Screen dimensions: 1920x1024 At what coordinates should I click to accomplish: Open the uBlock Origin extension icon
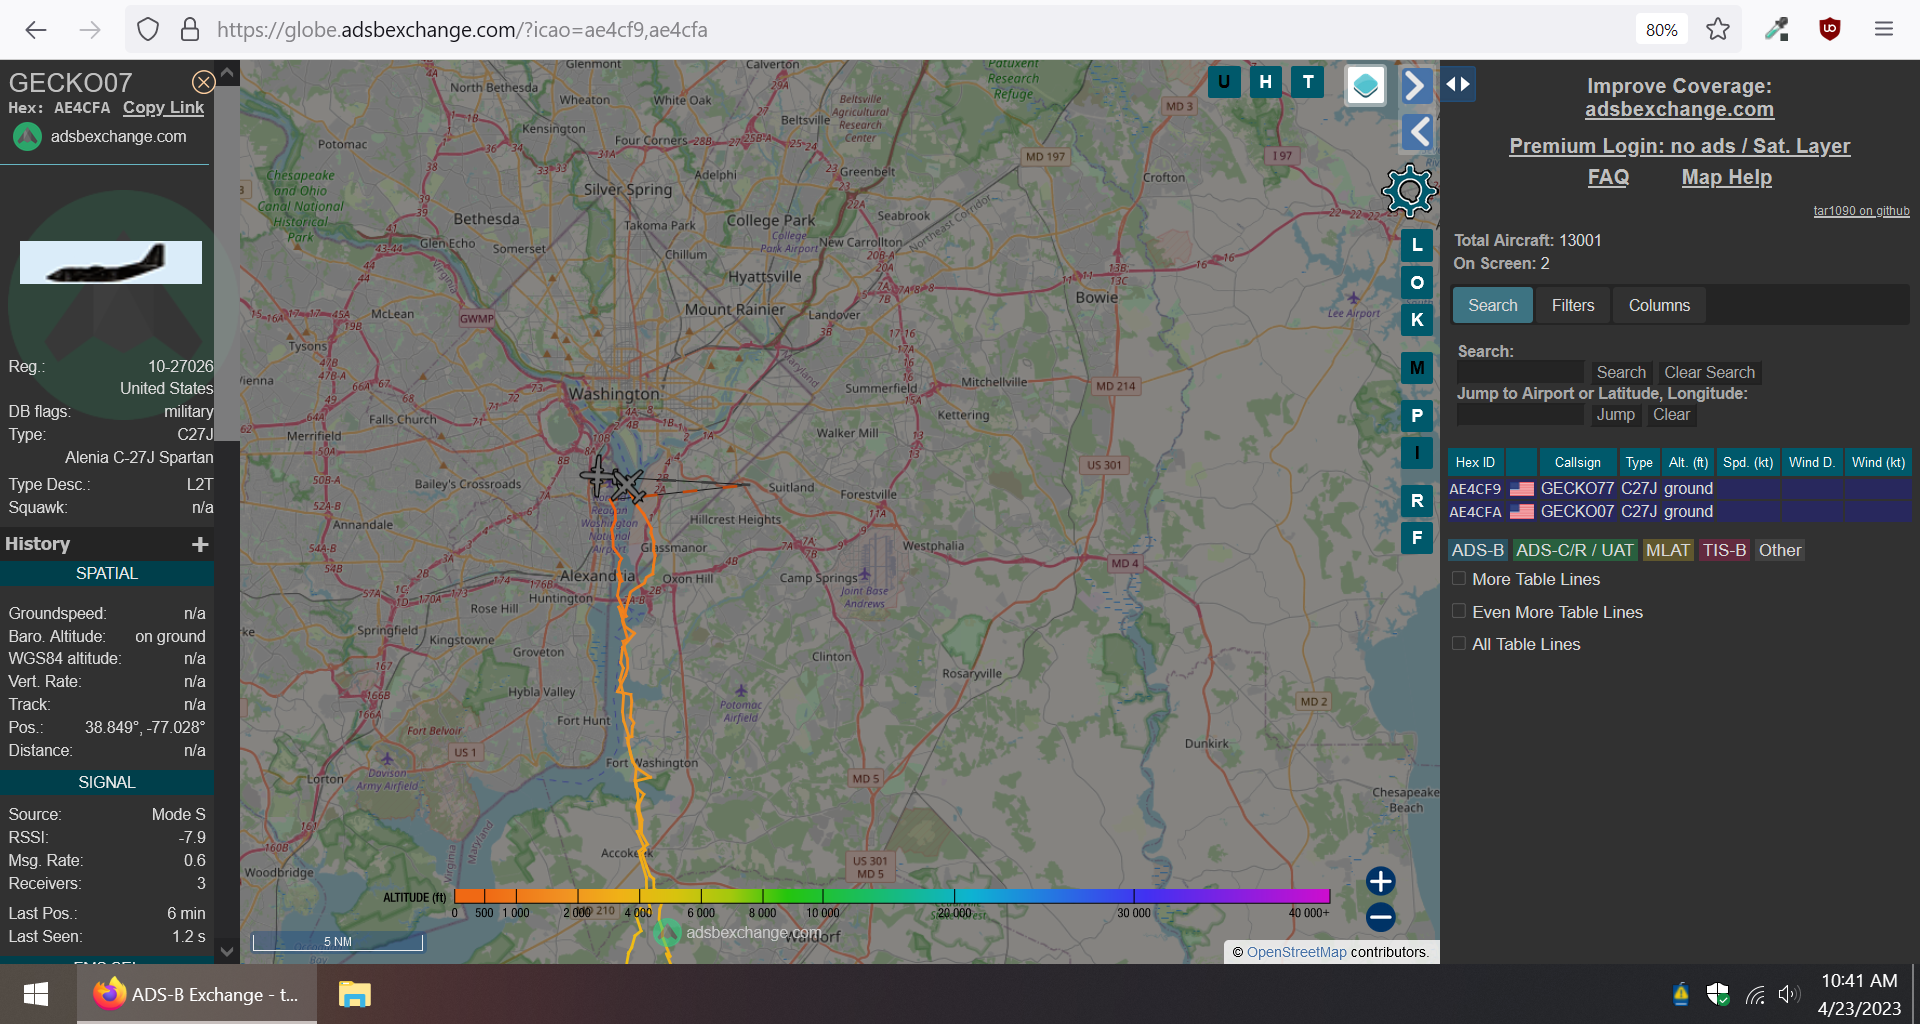click(1830, 29)
